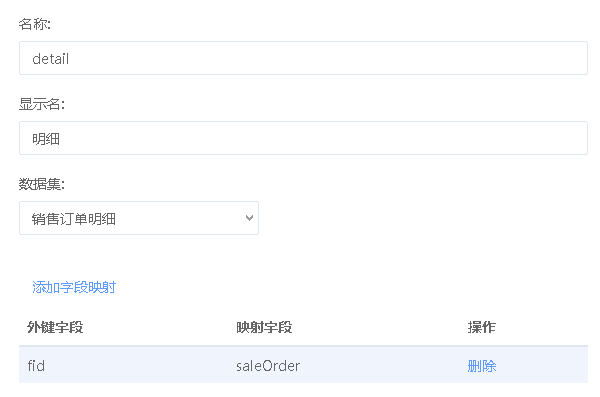Click the 外键字段 column header
600x397 pixels.
55,327
